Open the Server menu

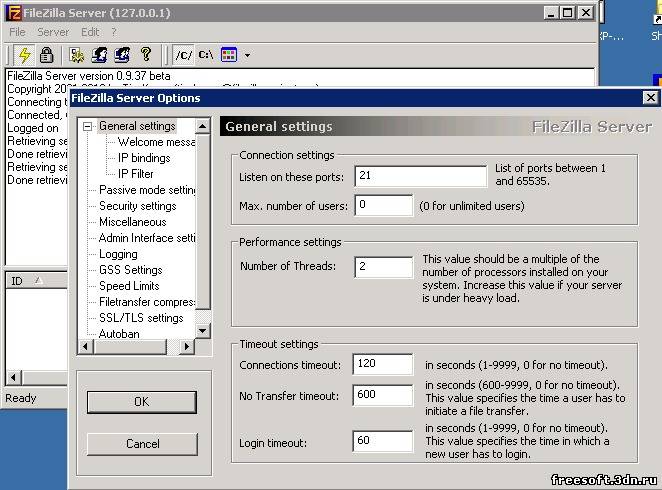point(53,32)
